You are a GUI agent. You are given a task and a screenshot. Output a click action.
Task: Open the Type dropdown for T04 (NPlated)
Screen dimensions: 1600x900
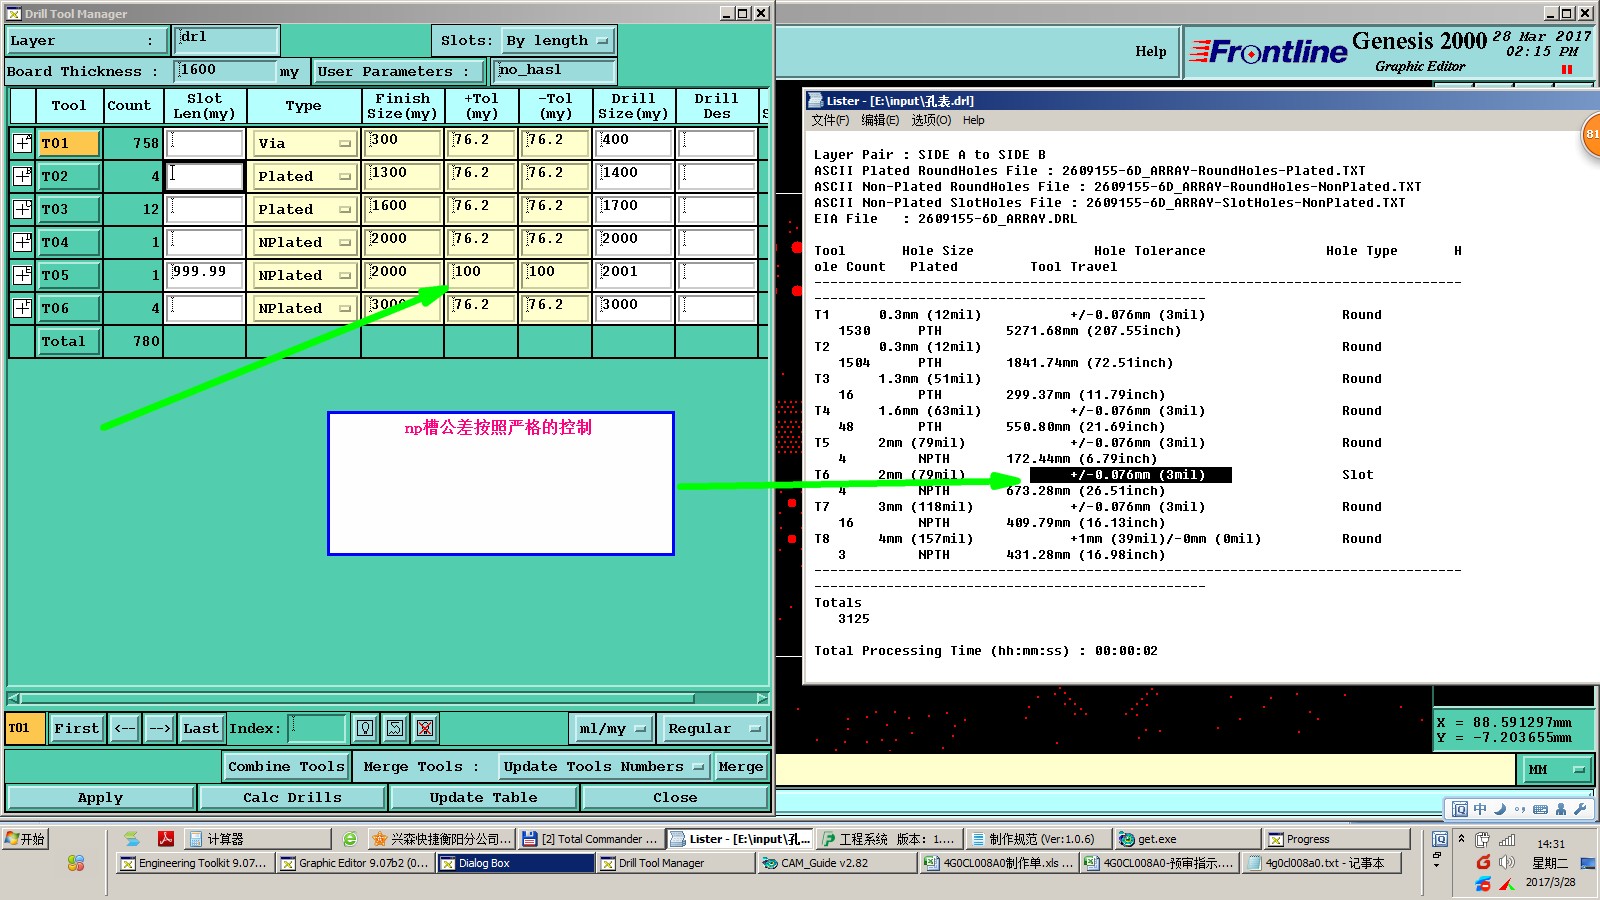(x=304, y=242)
